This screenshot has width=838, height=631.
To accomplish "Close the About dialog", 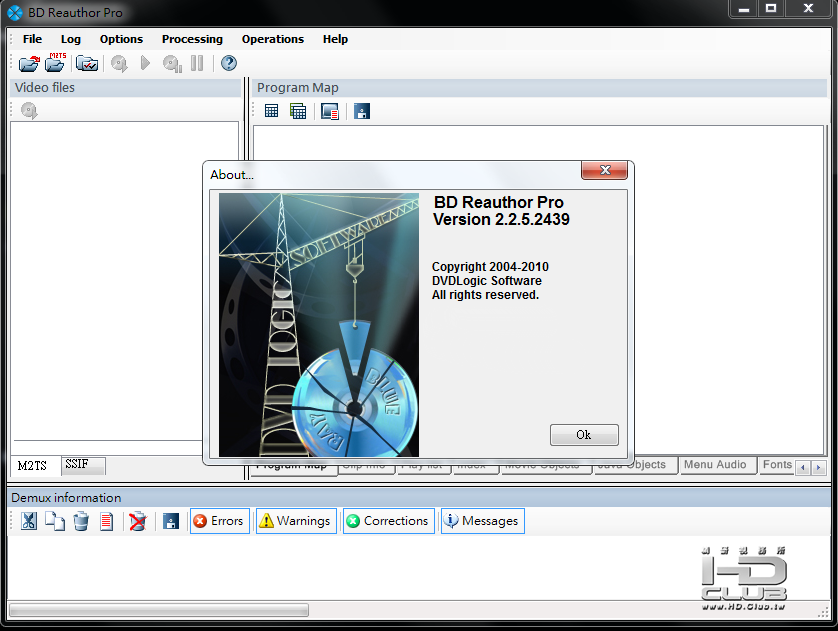I will [604, 170].
